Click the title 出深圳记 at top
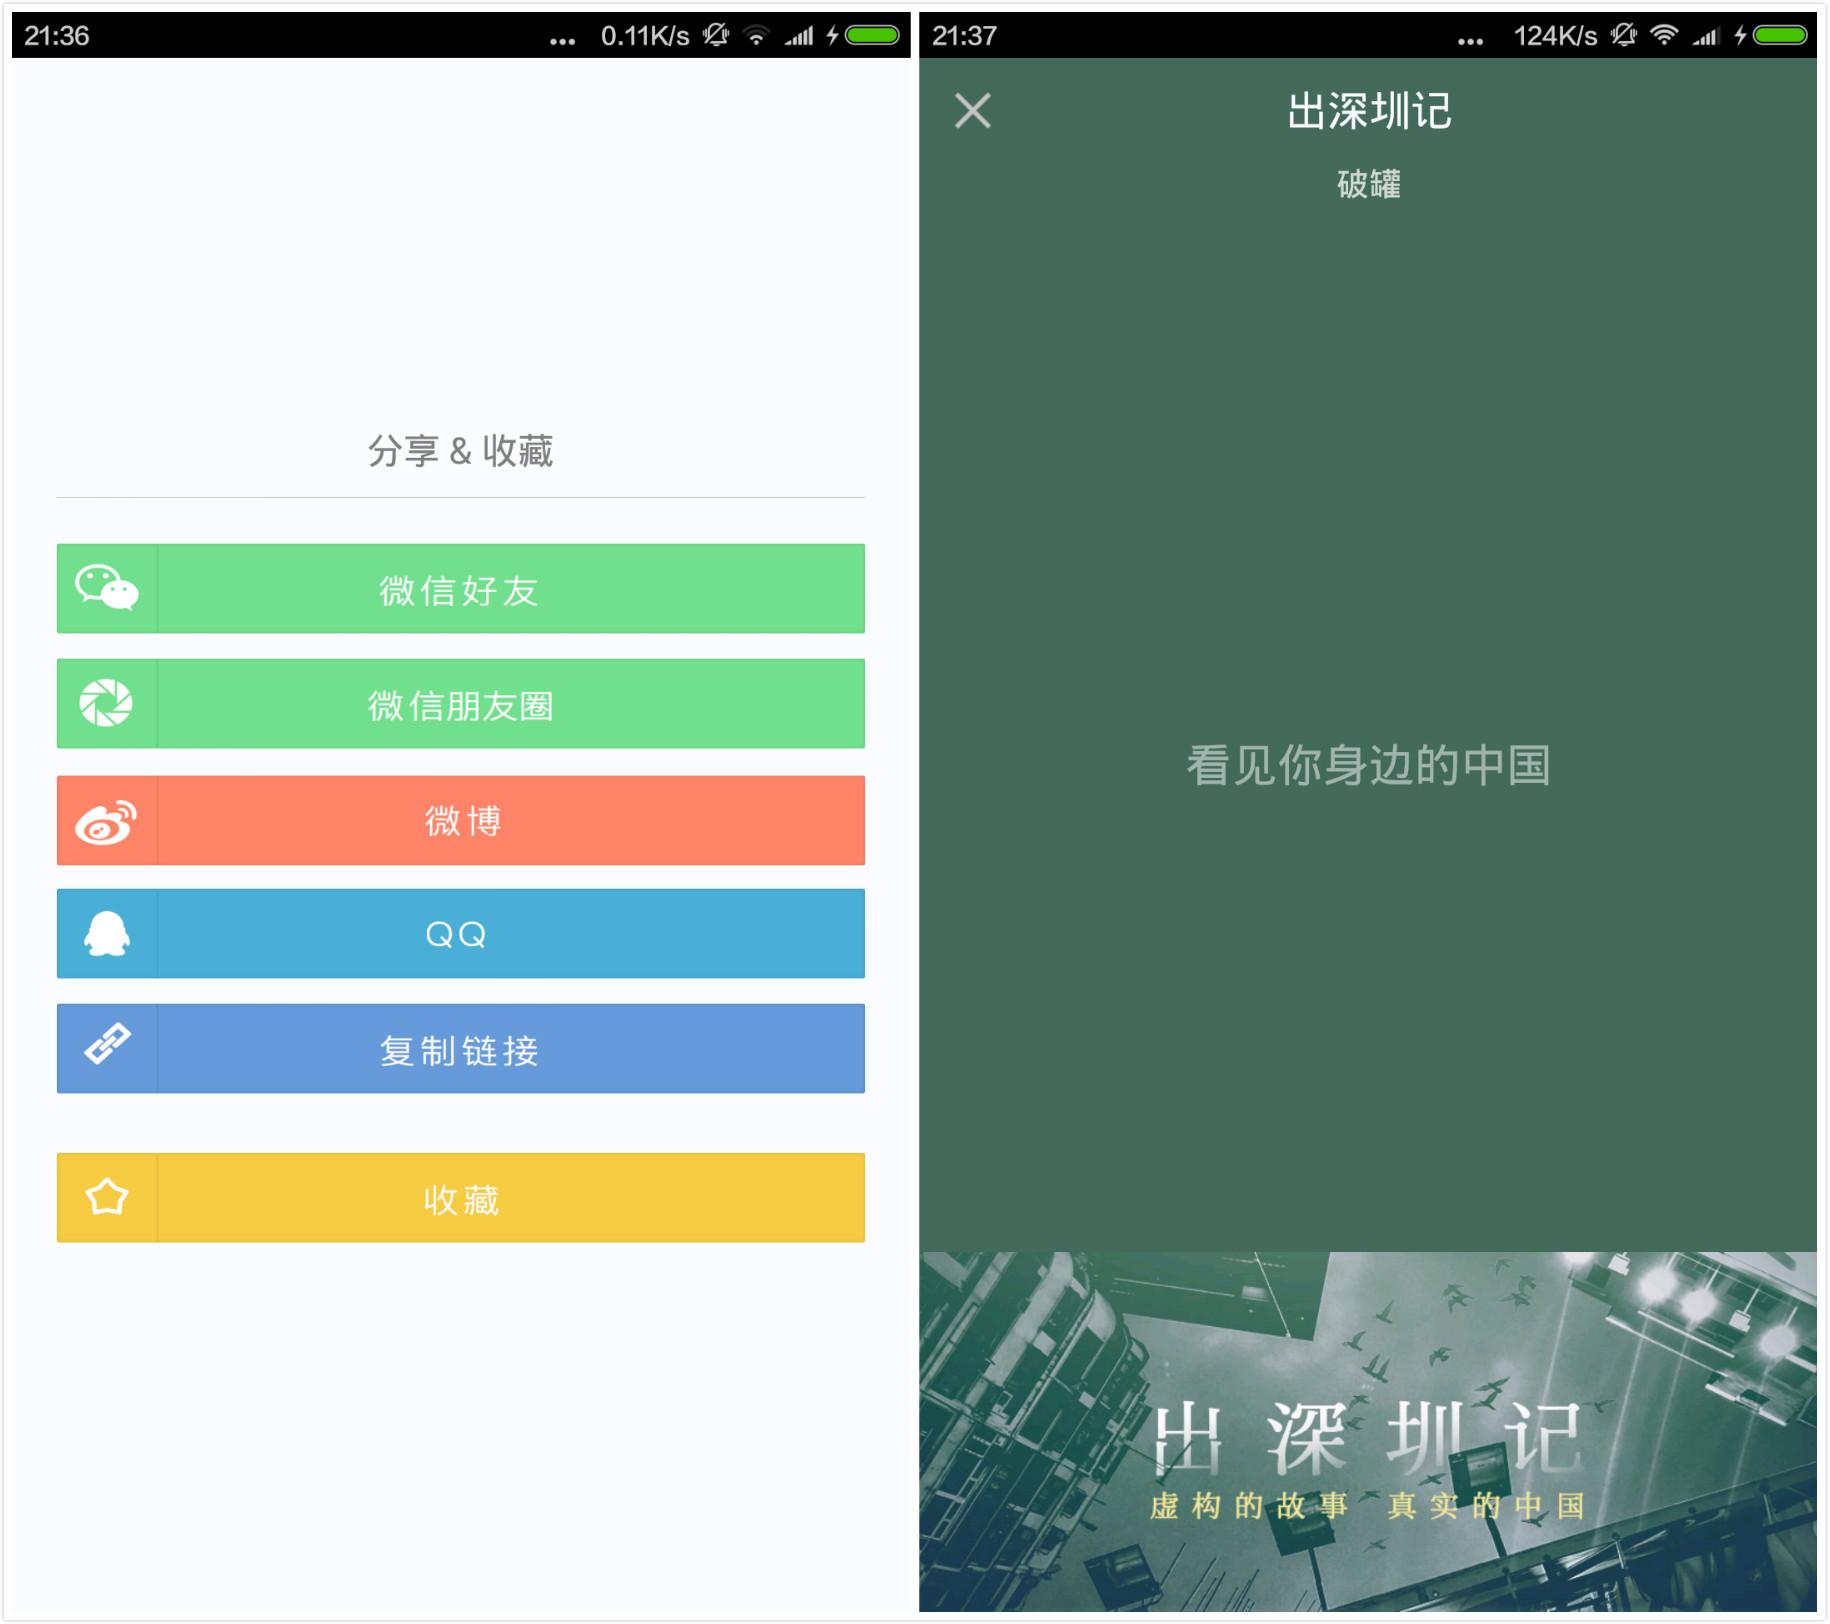This screenshot has height=1624, width=1830. [1368, 111]
